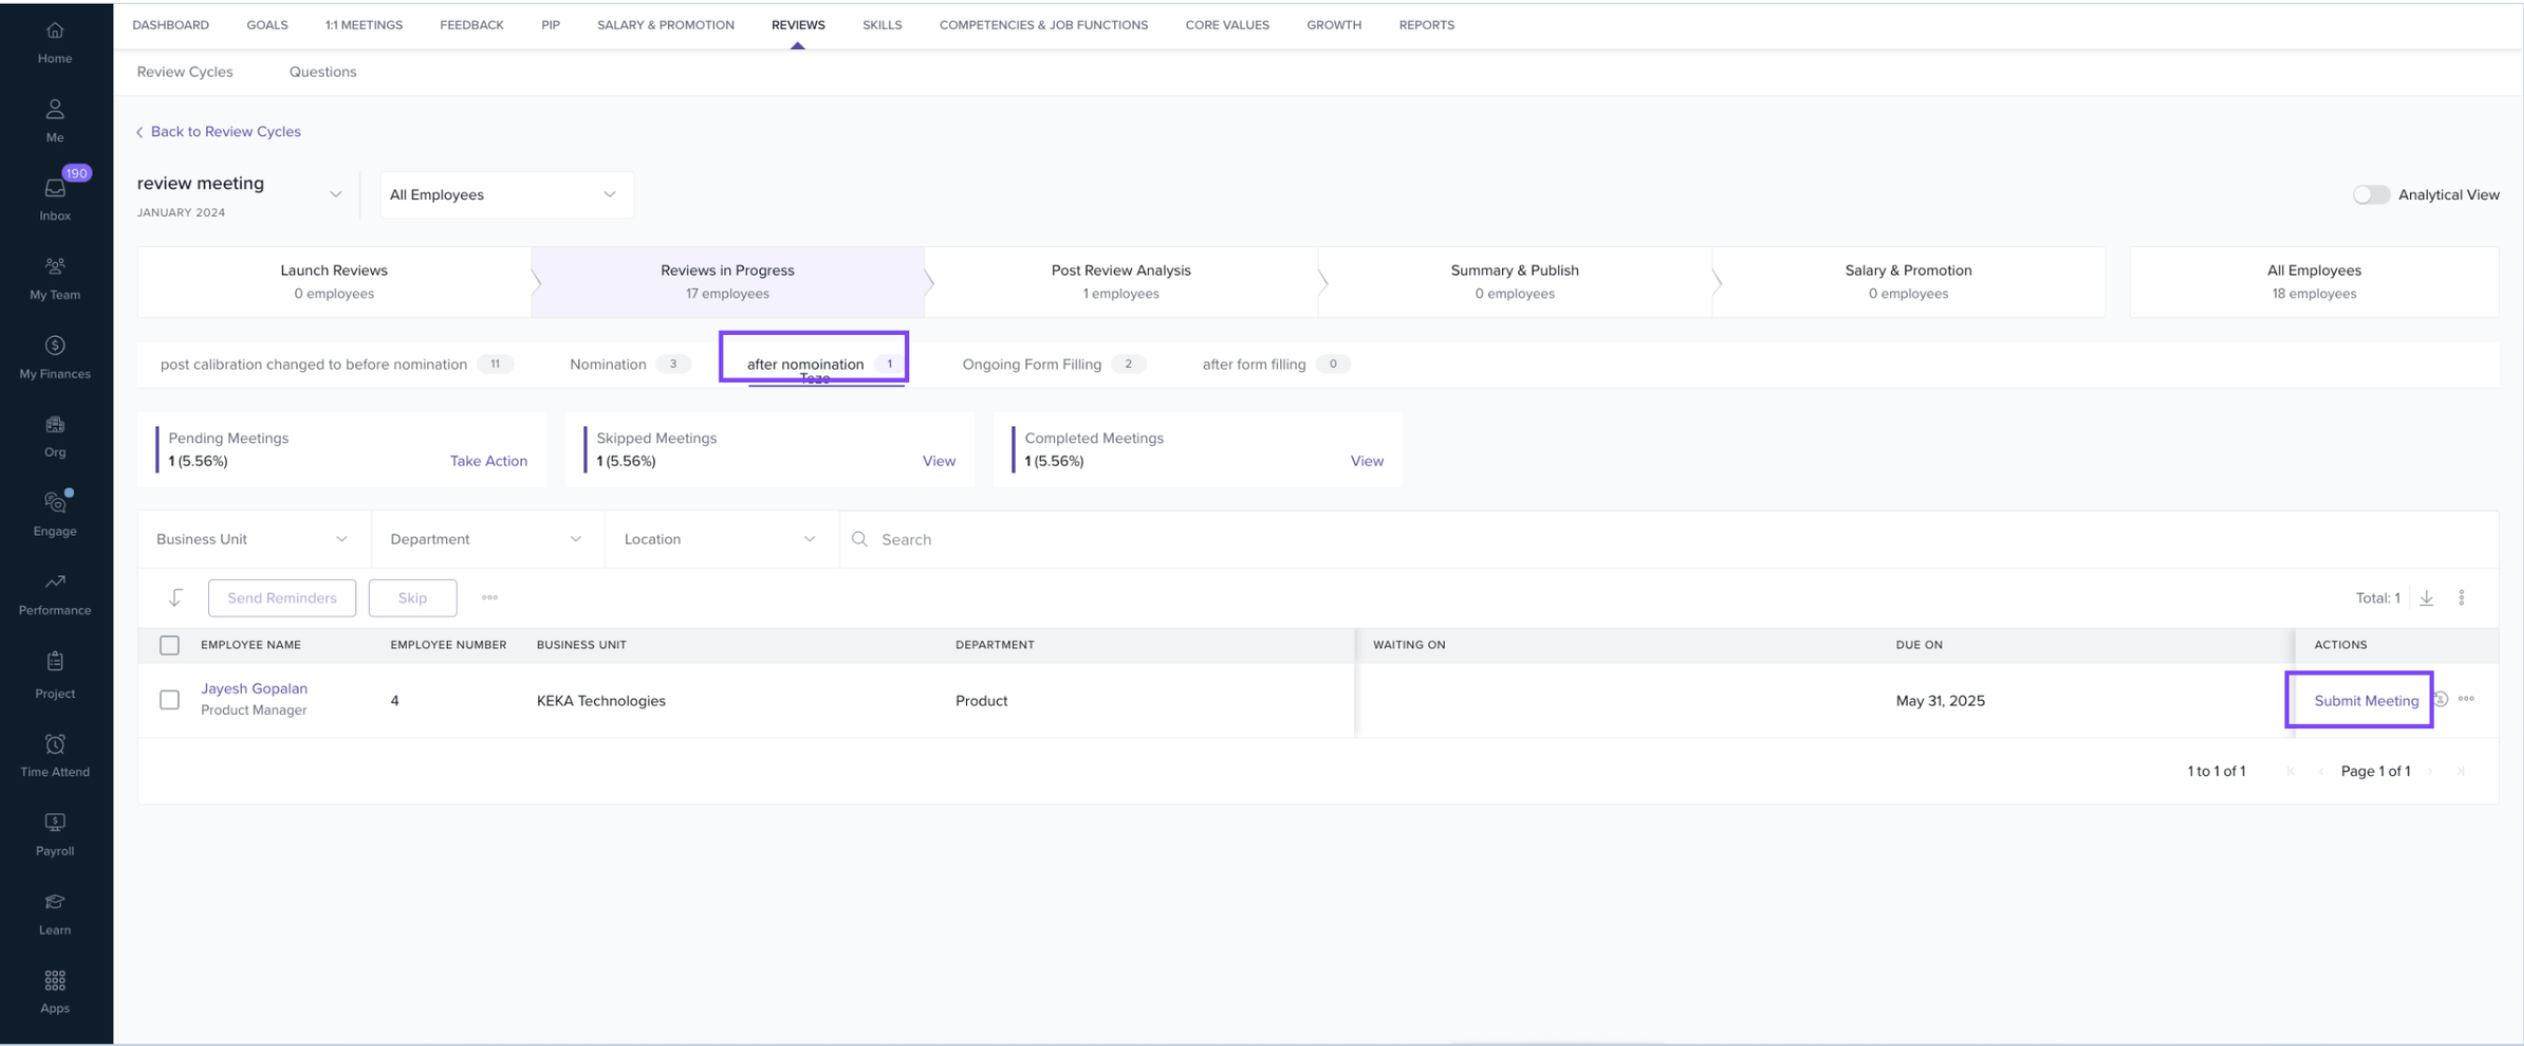The height and width of the screenshot is (1046, 2524).
Task: Click Back to Review Cycles link
Action: click(225, 132)
